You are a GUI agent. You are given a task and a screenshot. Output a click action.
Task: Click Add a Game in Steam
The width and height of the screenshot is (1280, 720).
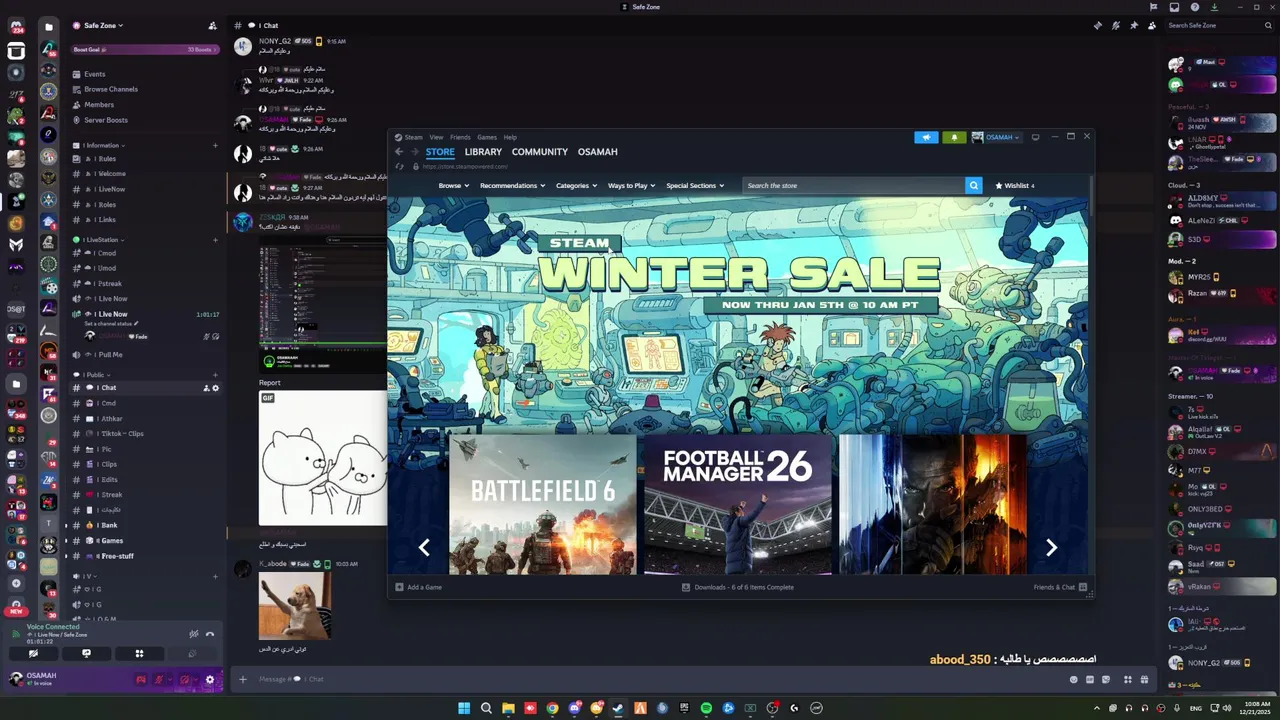(419, 587)
